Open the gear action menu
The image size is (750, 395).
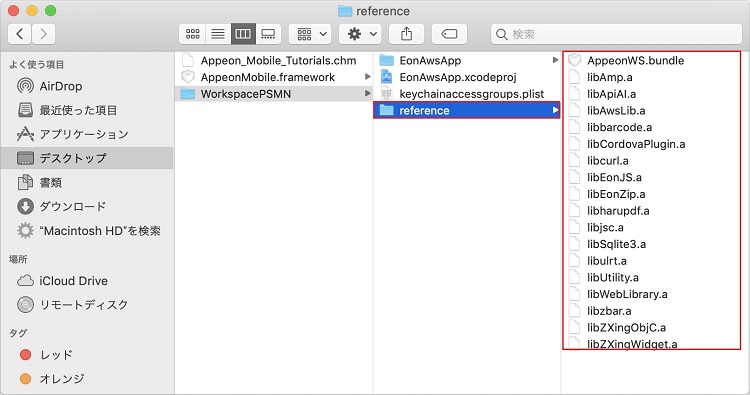click(360, 34)
